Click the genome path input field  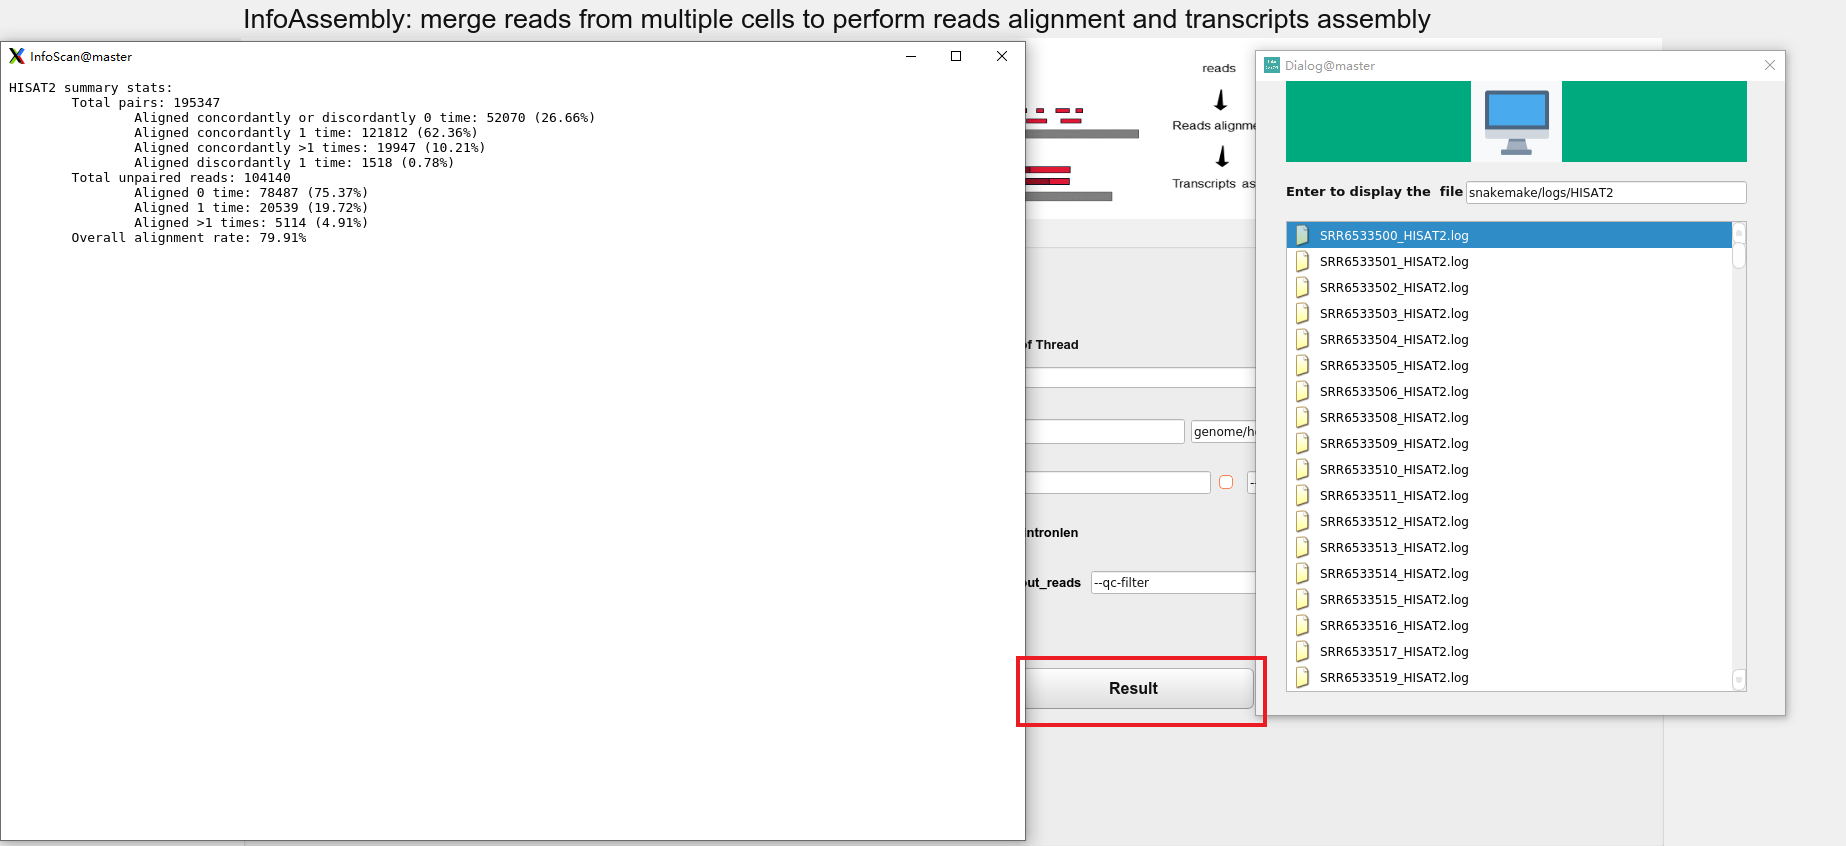click(x=1223, y=431)
